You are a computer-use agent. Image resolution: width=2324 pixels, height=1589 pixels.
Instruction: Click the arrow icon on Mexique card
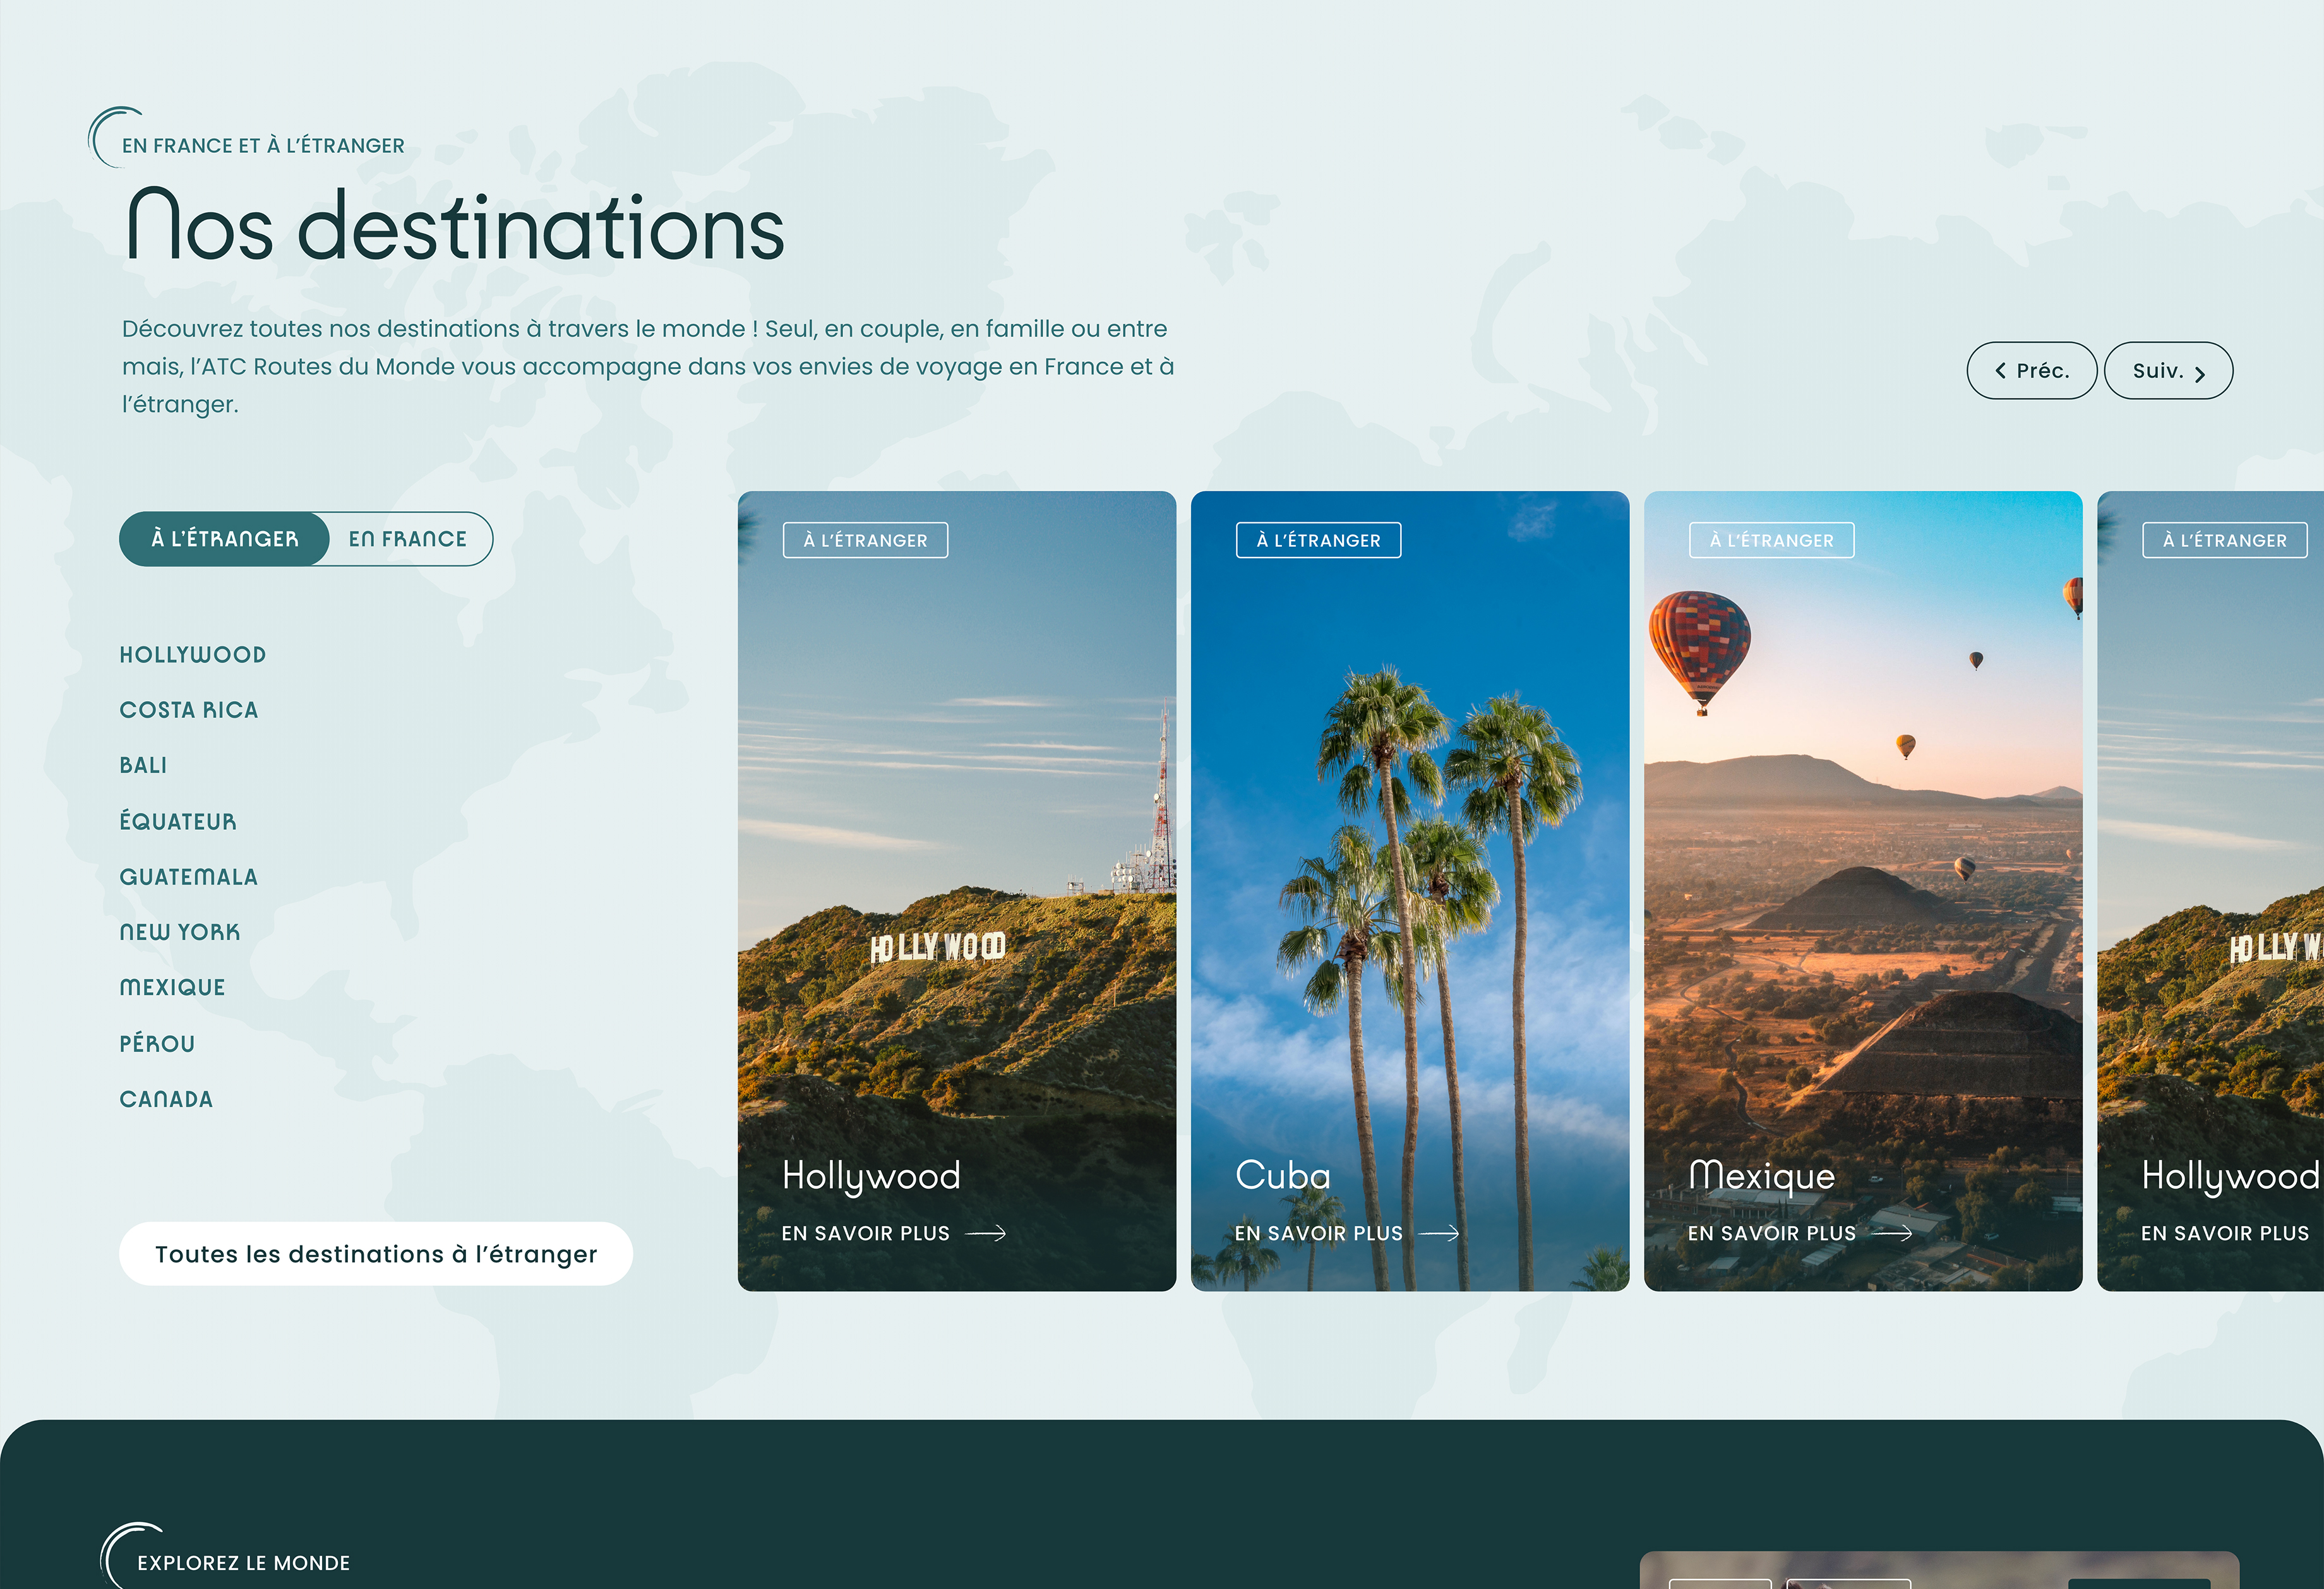(1892, 1234)
